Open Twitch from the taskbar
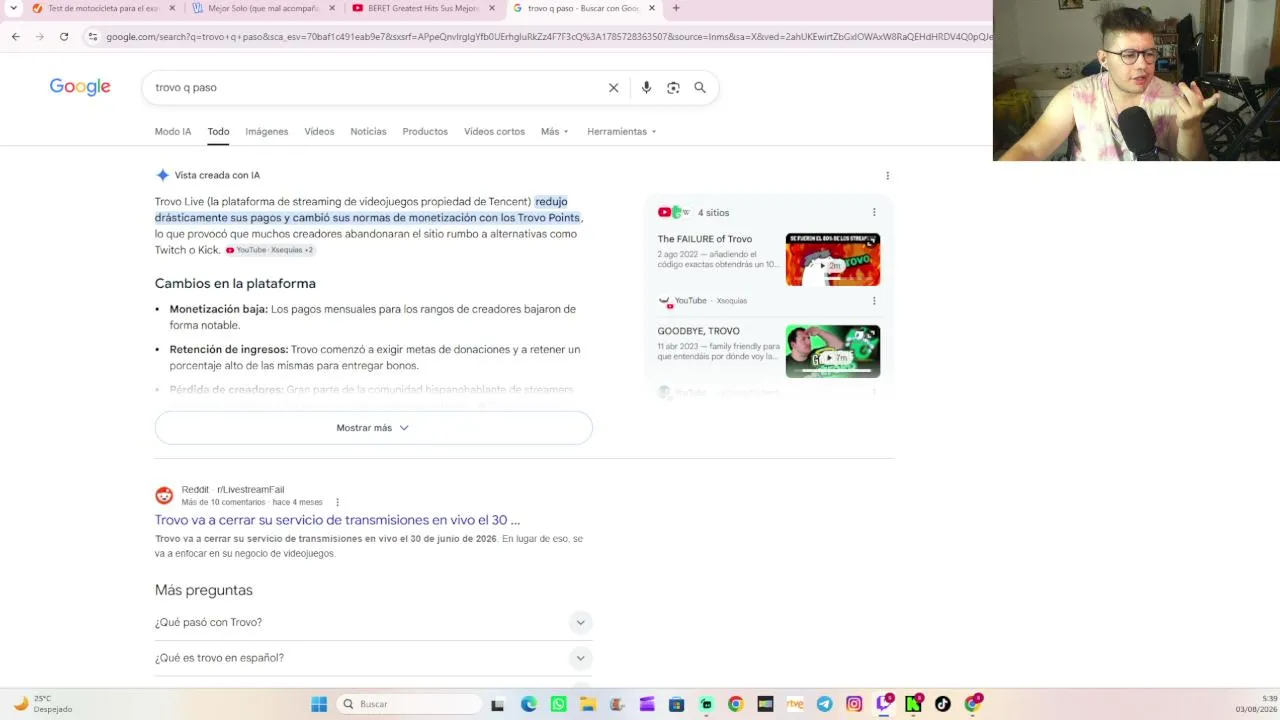 (x=884, y=704)
